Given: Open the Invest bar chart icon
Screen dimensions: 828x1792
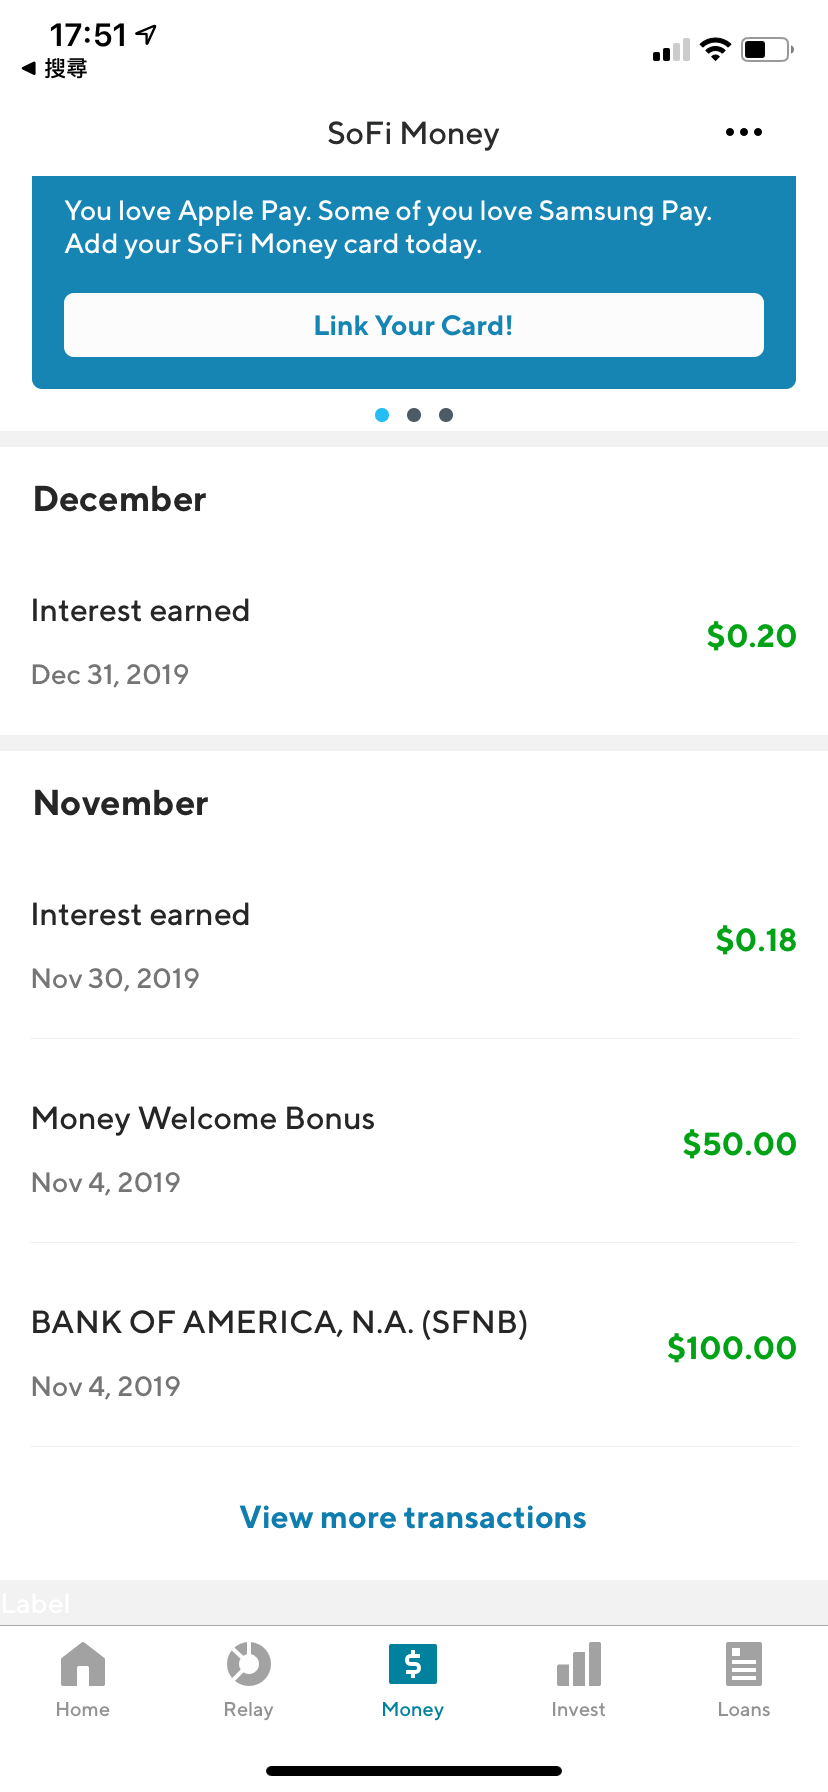Looking at the screenshot, I should [x=579, y=1665].
